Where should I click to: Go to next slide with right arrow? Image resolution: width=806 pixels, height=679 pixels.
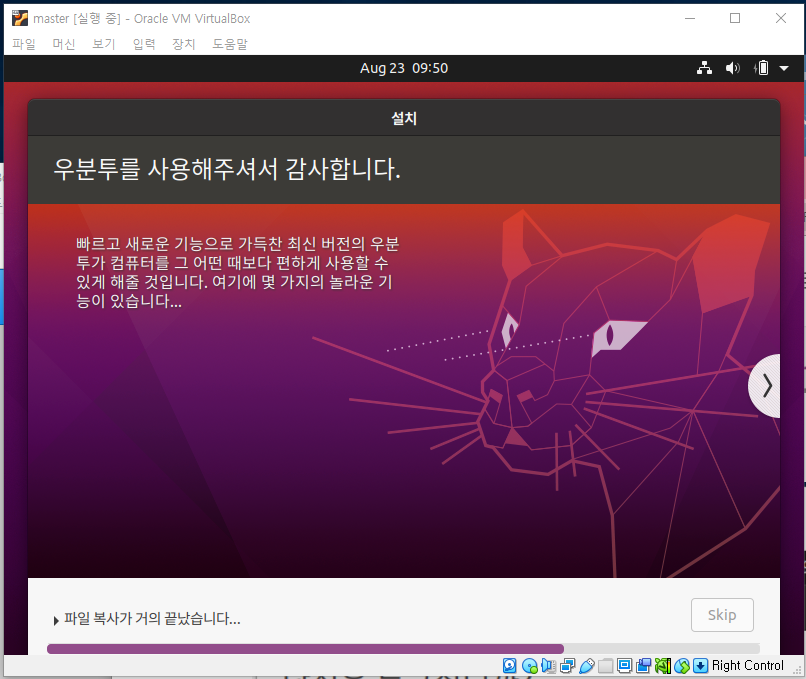(x=765, y=386)
